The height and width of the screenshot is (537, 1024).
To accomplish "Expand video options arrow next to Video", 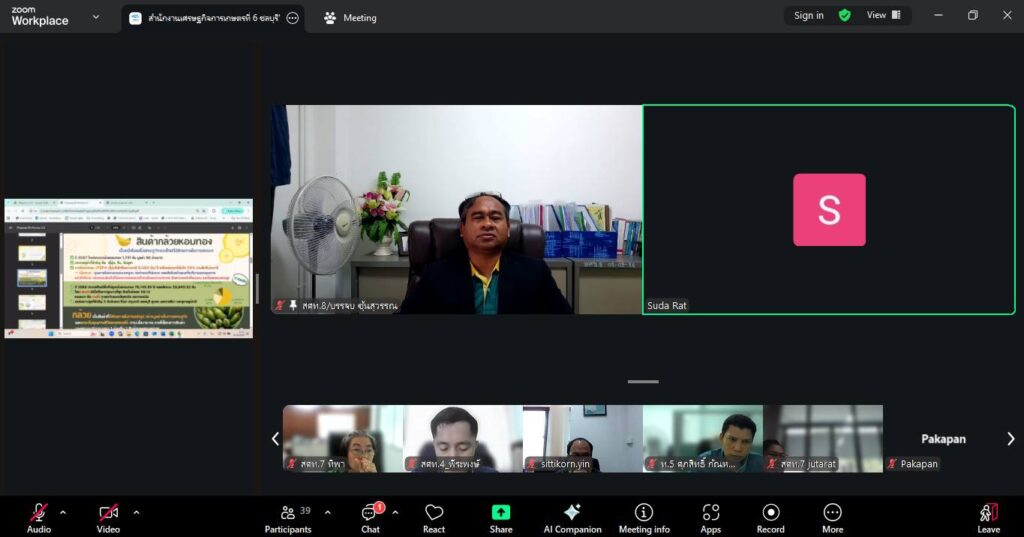I will coord(136,512).
